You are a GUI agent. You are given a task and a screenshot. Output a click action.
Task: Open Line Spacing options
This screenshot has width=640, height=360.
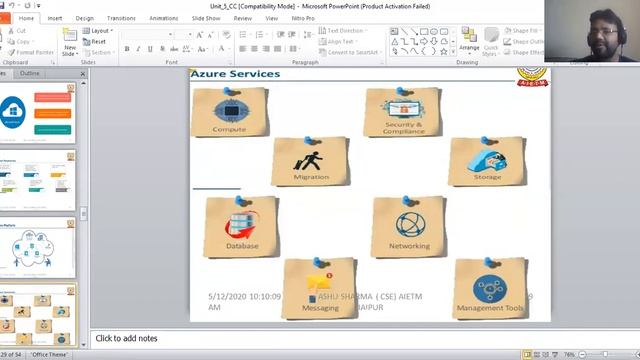pyautogui.click(x=308, y=35)
